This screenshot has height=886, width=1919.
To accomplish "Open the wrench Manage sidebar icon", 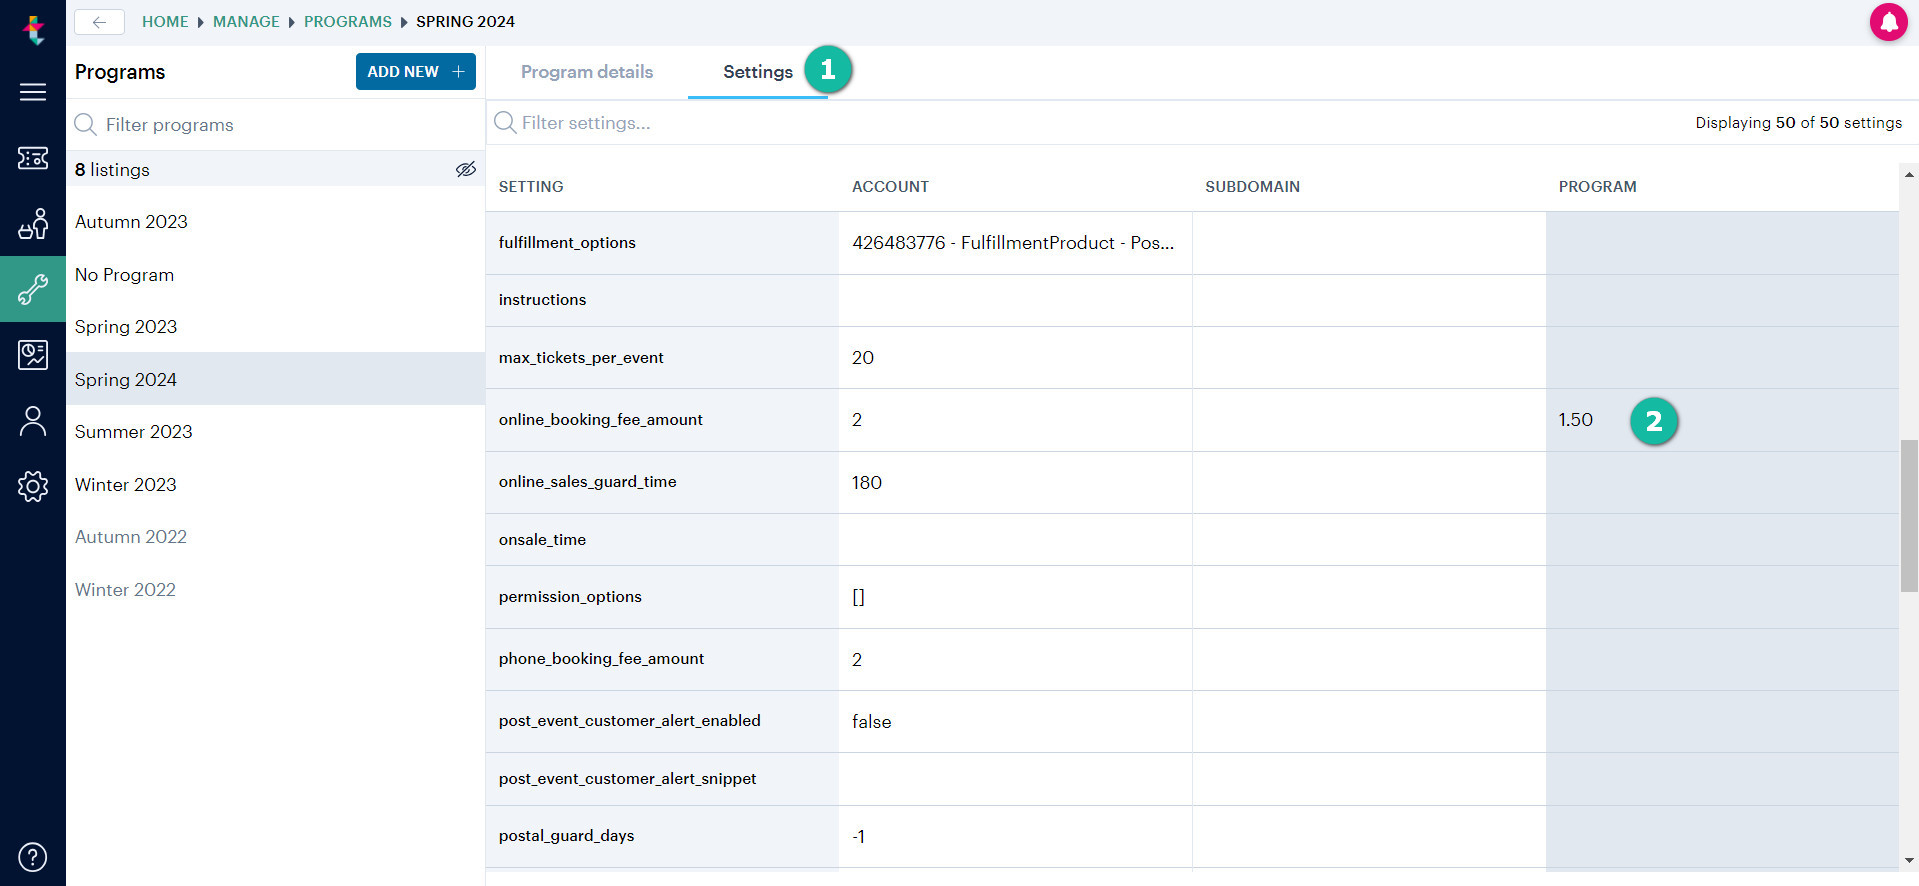I will coord(33,289).
